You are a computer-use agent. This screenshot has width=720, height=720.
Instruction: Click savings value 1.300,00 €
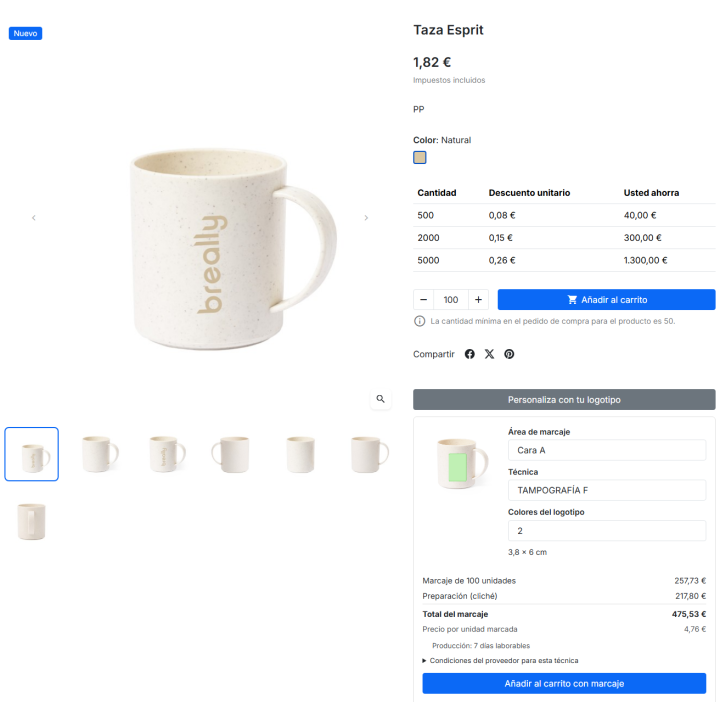pos(645,260)
